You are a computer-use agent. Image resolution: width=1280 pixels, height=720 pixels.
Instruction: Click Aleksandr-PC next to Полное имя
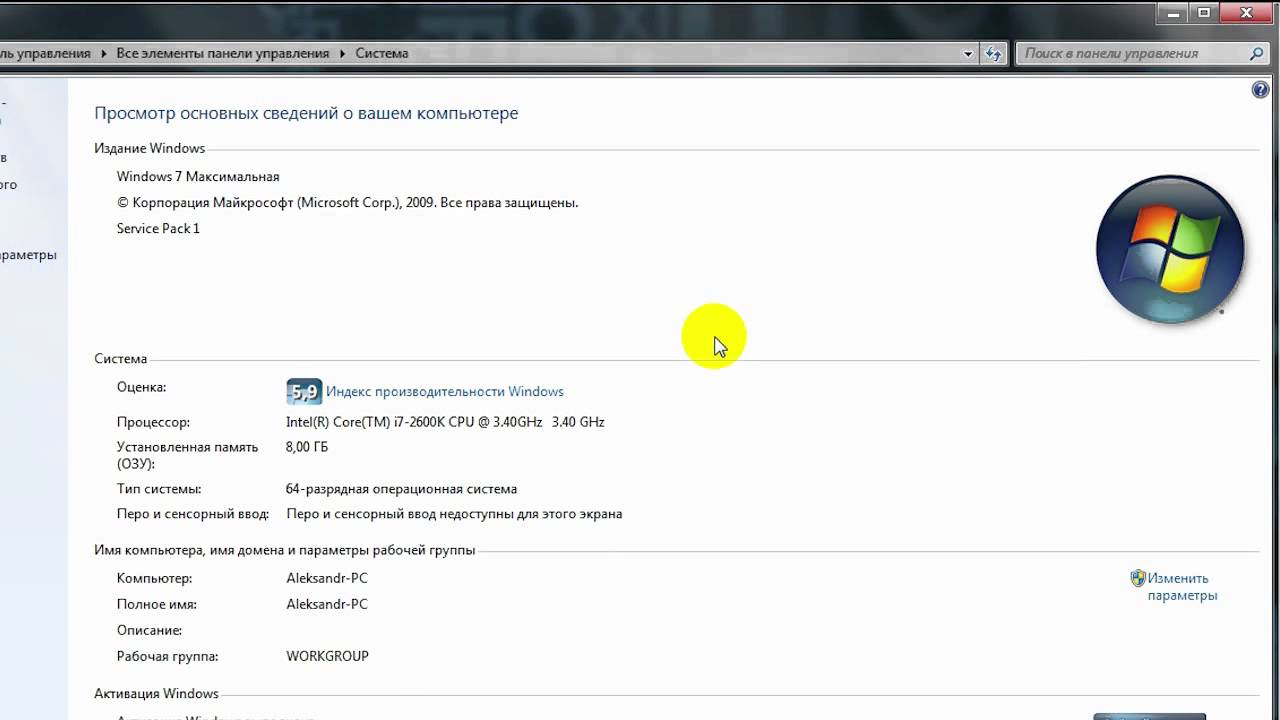[x=327, y=604]
